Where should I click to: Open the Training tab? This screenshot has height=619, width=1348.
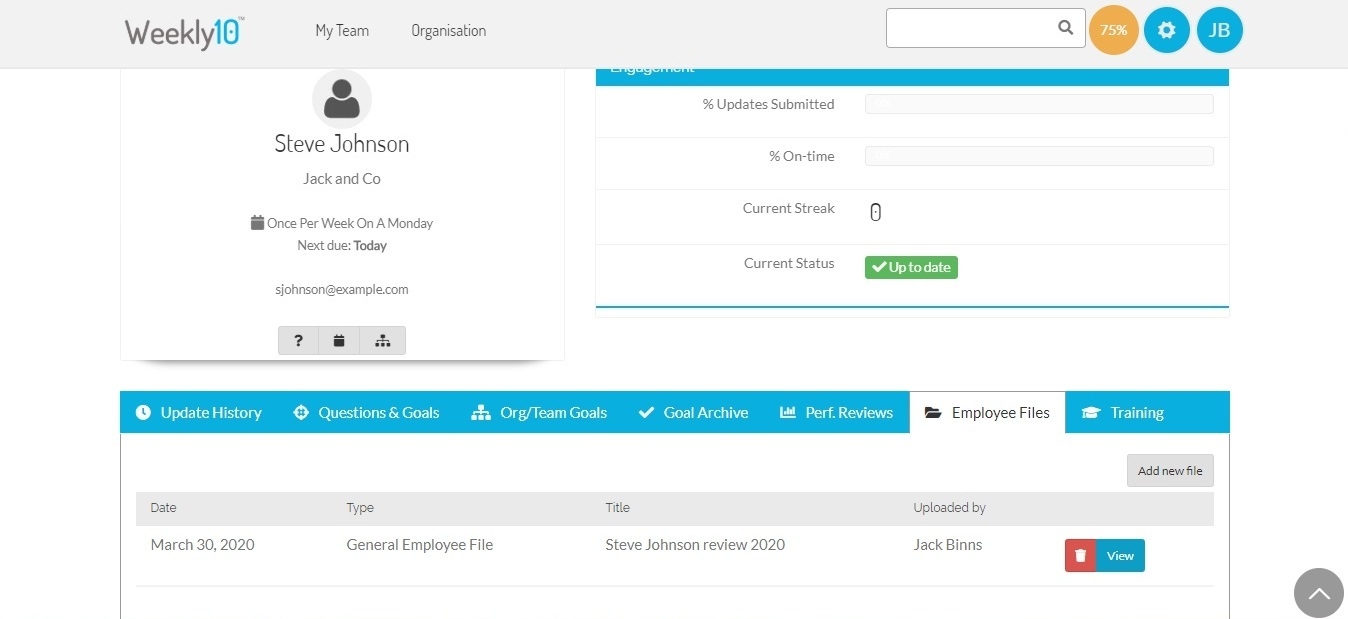[x=1123, y=413]
